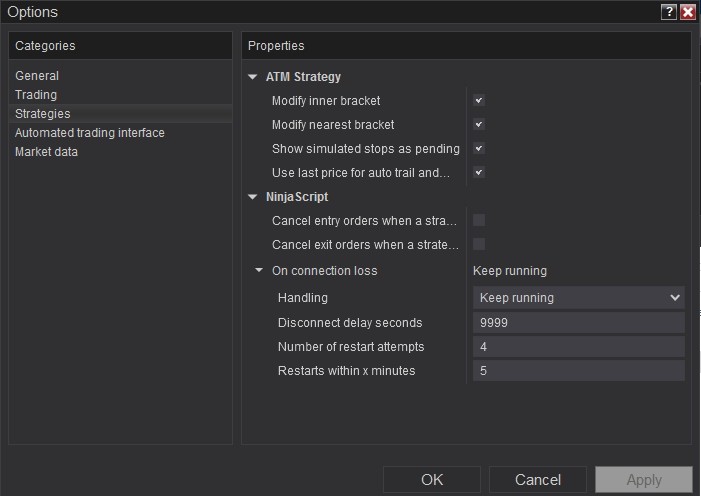This screenshot has width=701, height=496.
Task: Click the Cancel button
Action: pos(537,480)
